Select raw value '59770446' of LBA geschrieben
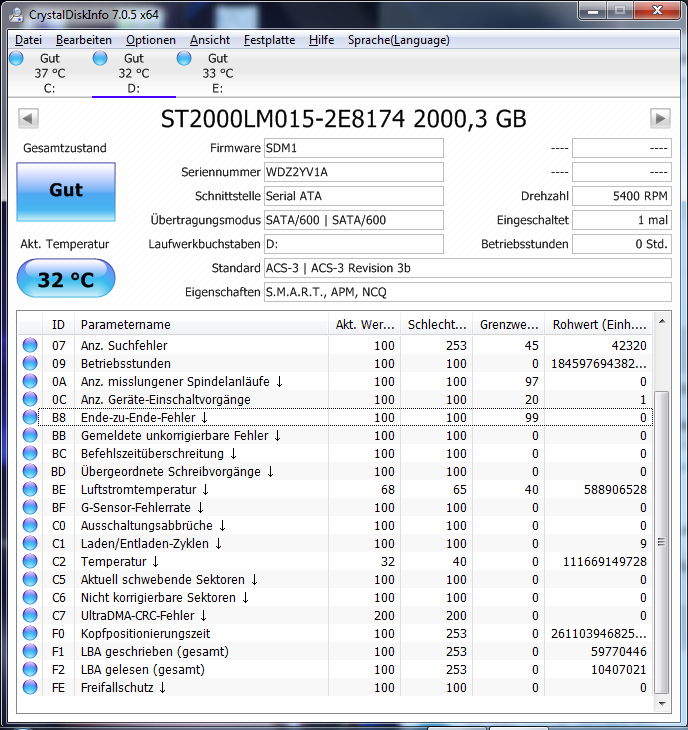Image resolution: width=688 pixels, height=730 pixels. pyautogui.click(x=619, y=651)
